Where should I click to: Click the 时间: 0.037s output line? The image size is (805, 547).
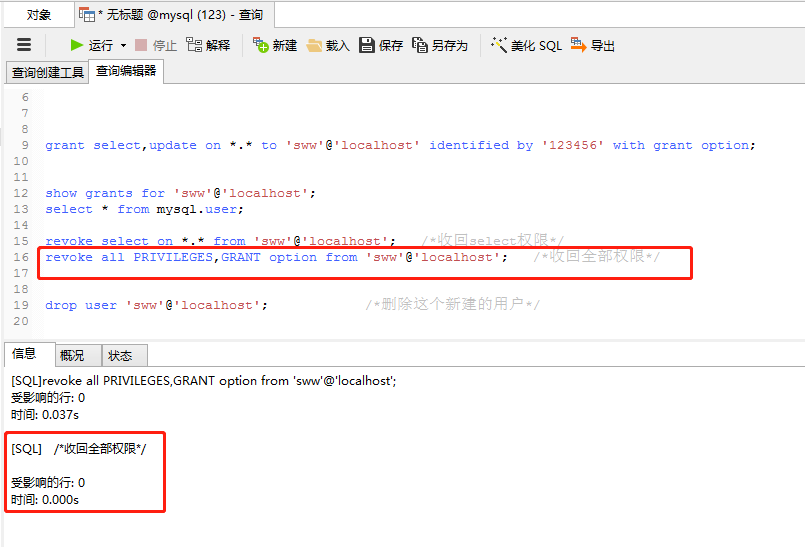click(45, 414)
